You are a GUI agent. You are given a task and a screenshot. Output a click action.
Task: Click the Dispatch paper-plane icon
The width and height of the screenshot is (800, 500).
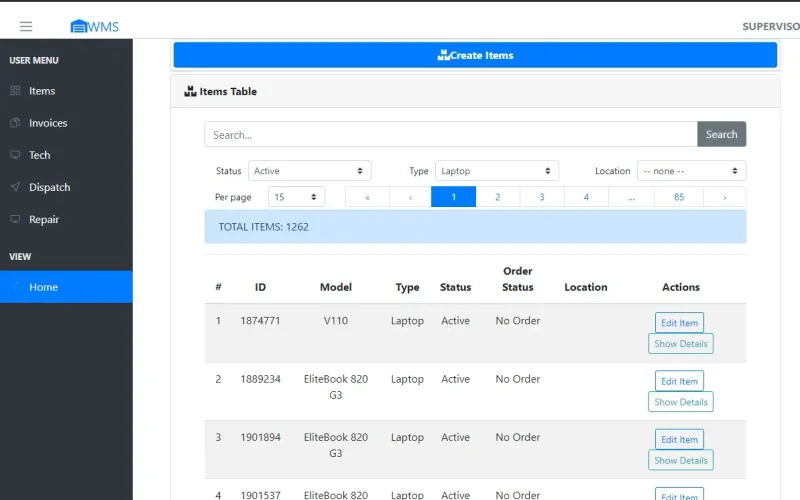pyautogui.click(x=15, y=187)
